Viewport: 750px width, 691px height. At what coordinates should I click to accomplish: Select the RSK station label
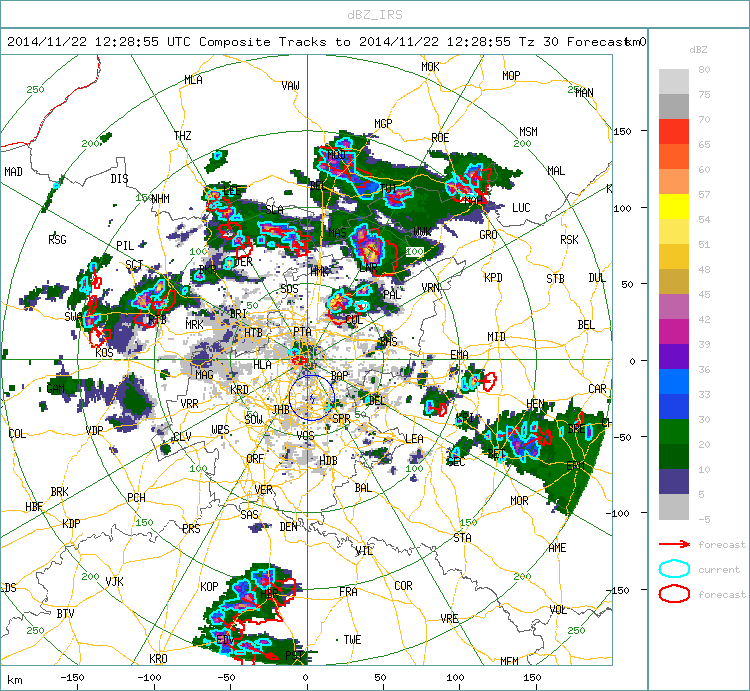569,240
